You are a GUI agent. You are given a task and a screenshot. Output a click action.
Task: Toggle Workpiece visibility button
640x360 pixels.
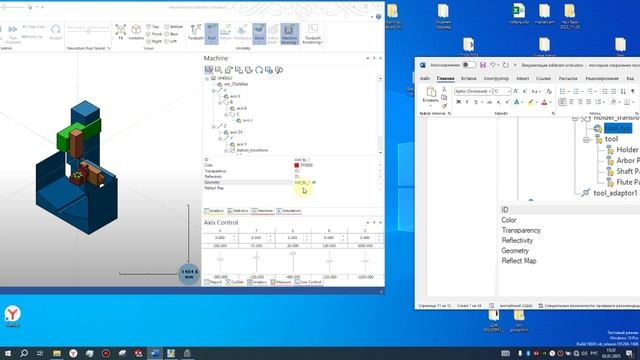click(x=242, y=33)
